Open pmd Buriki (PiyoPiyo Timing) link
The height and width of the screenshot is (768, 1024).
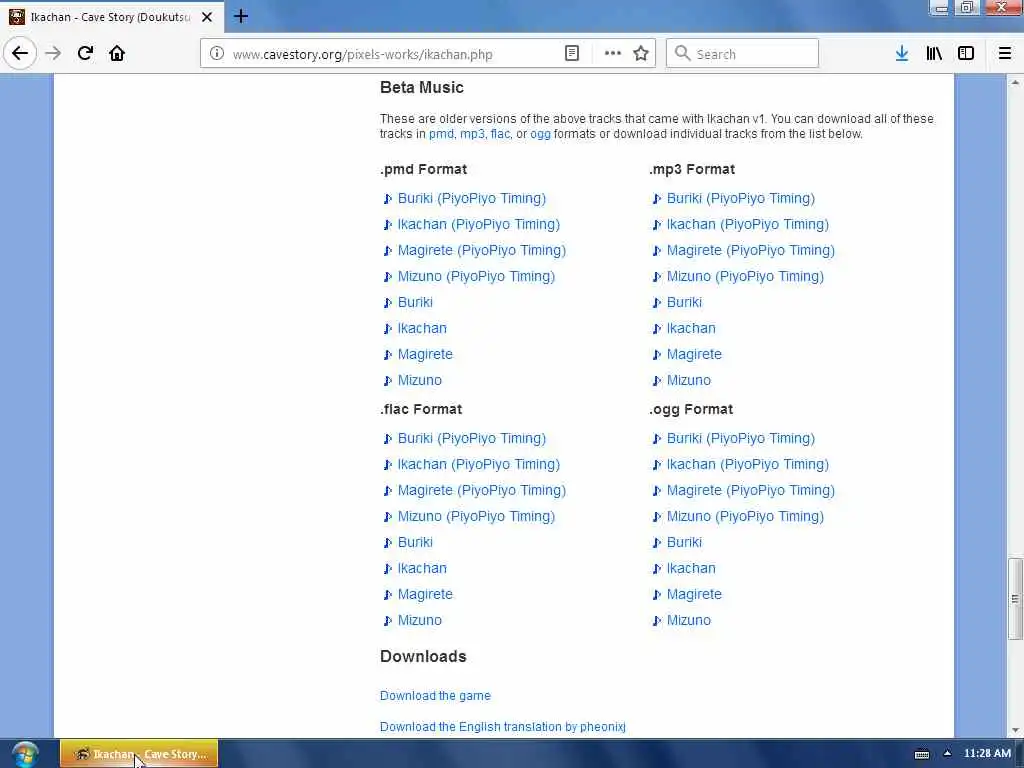[x=472, y=199]
